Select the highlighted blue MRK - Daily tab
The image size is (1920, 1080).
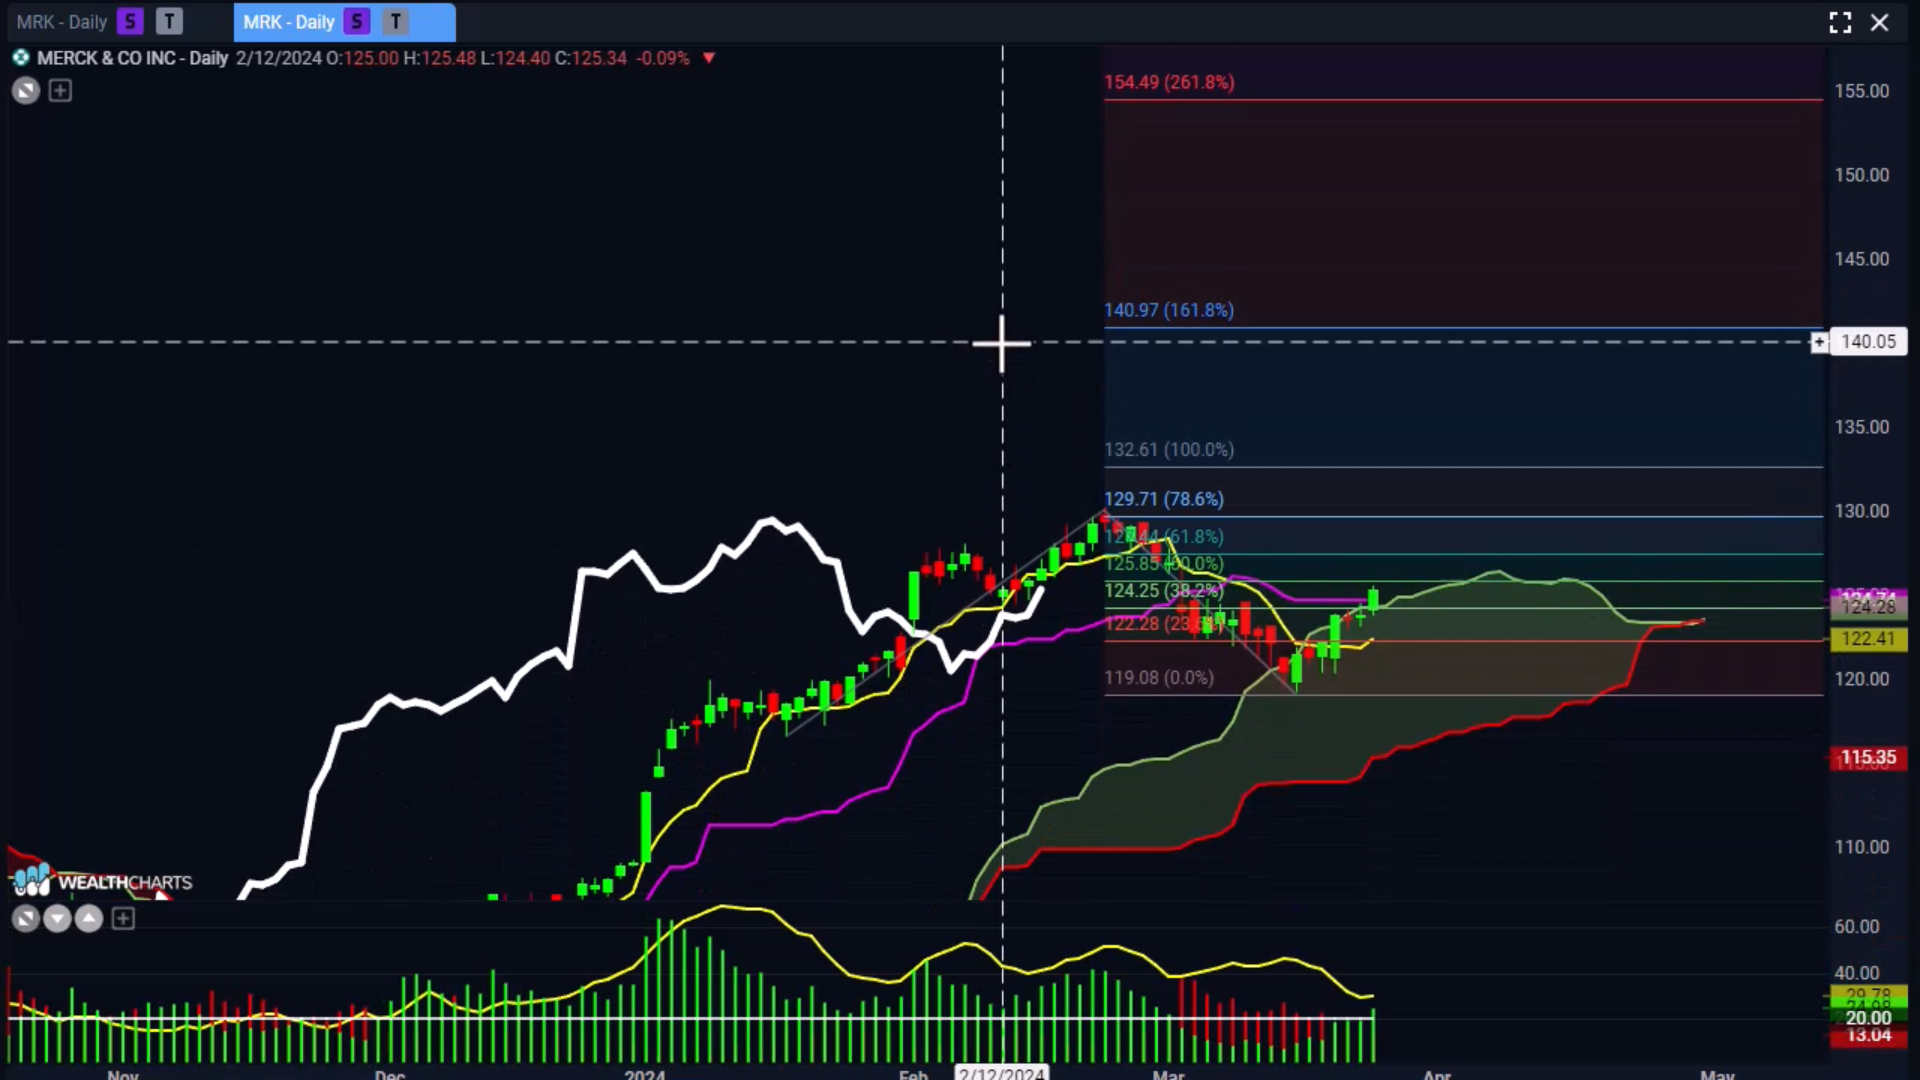(x=344, y=22)
